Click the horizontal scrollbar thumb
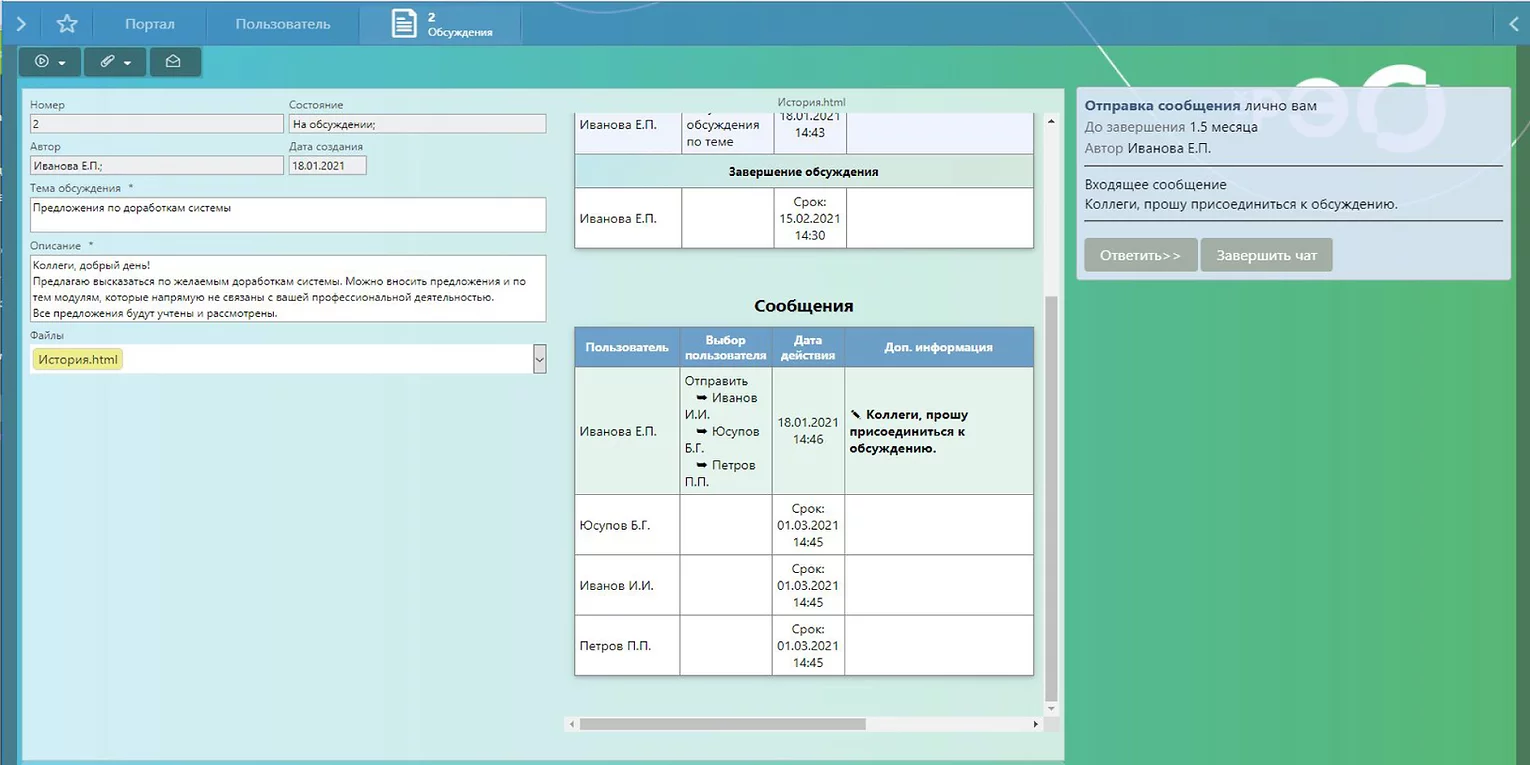This screenshot has width=1530, height=765. click(x=722, y=724)
